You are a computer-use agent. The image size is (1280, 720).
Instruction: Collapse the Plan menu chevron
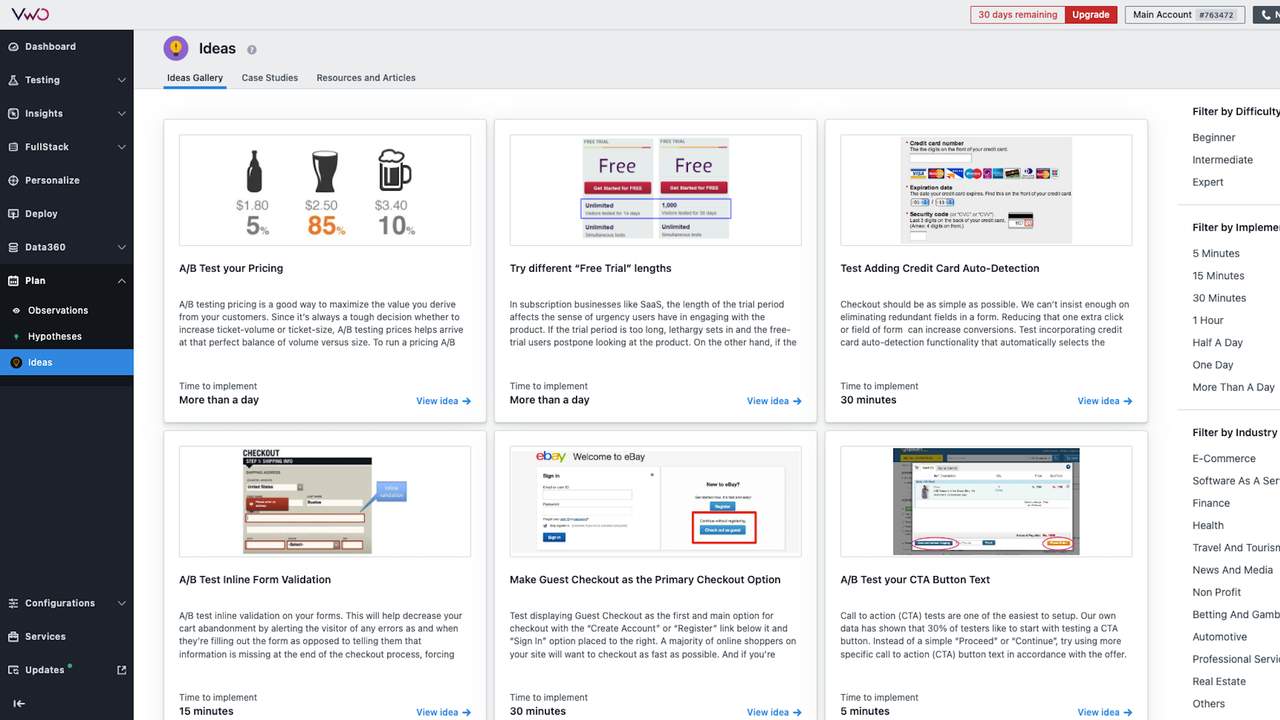click(122, 281)
